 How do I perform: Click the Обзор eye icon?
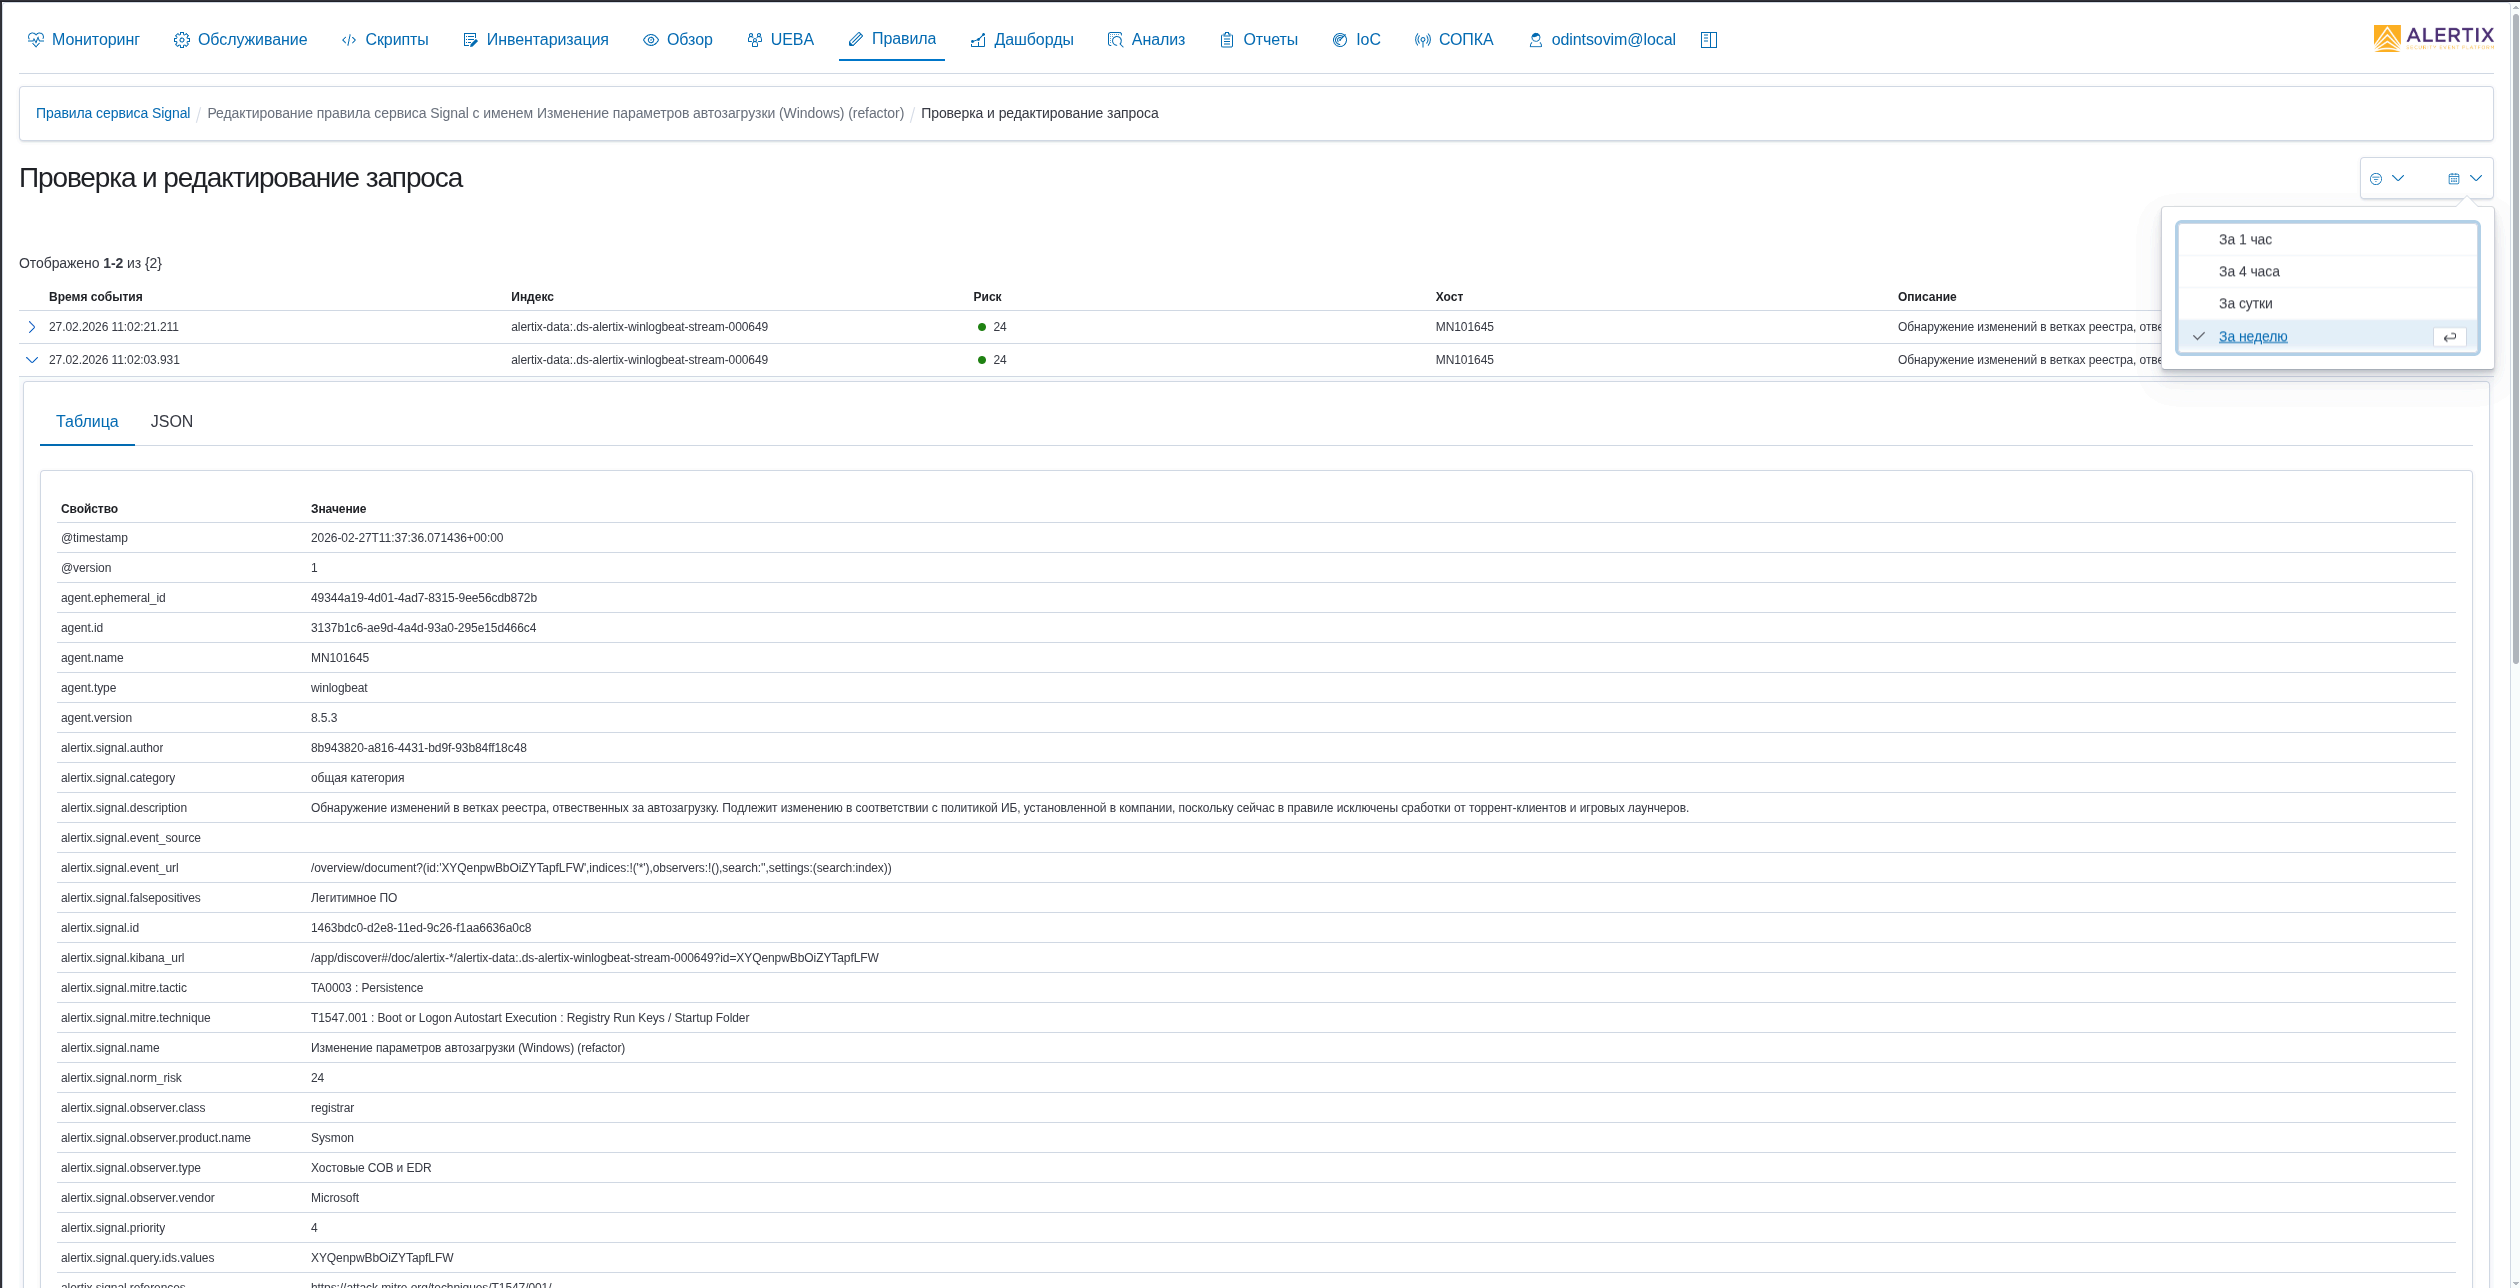point(651,40)
